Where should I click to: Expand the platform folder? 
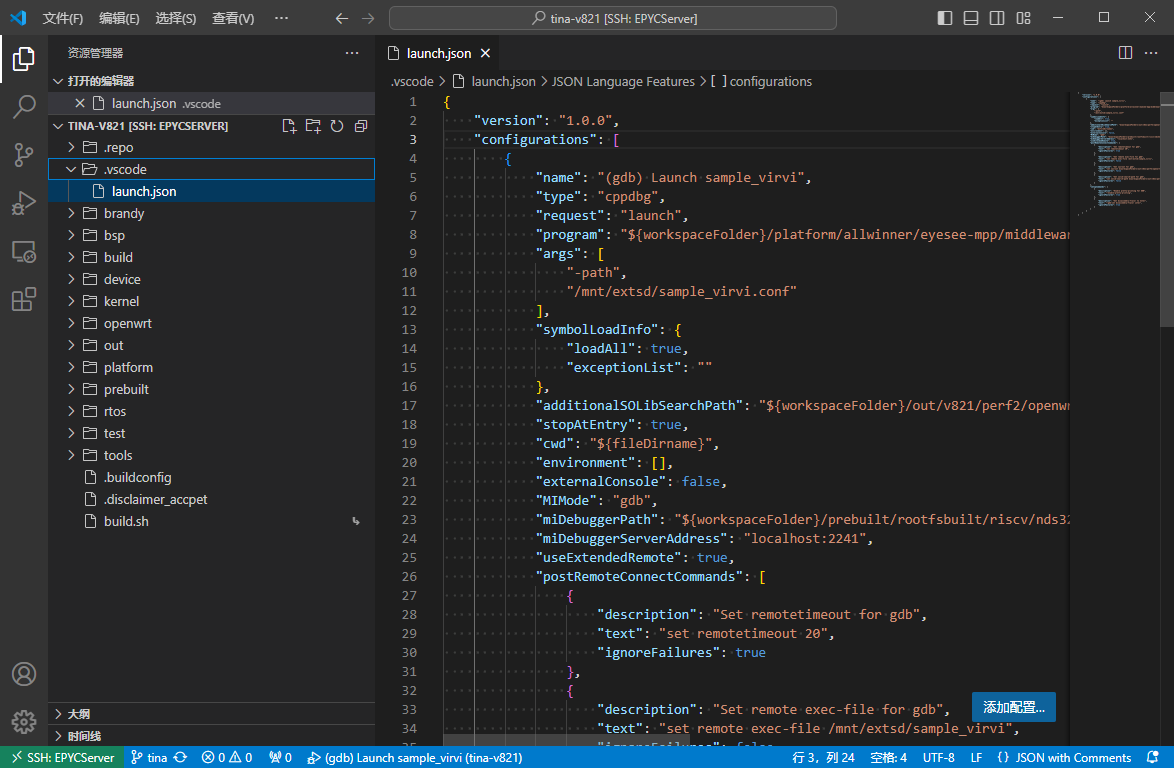[x=128, y=367]
